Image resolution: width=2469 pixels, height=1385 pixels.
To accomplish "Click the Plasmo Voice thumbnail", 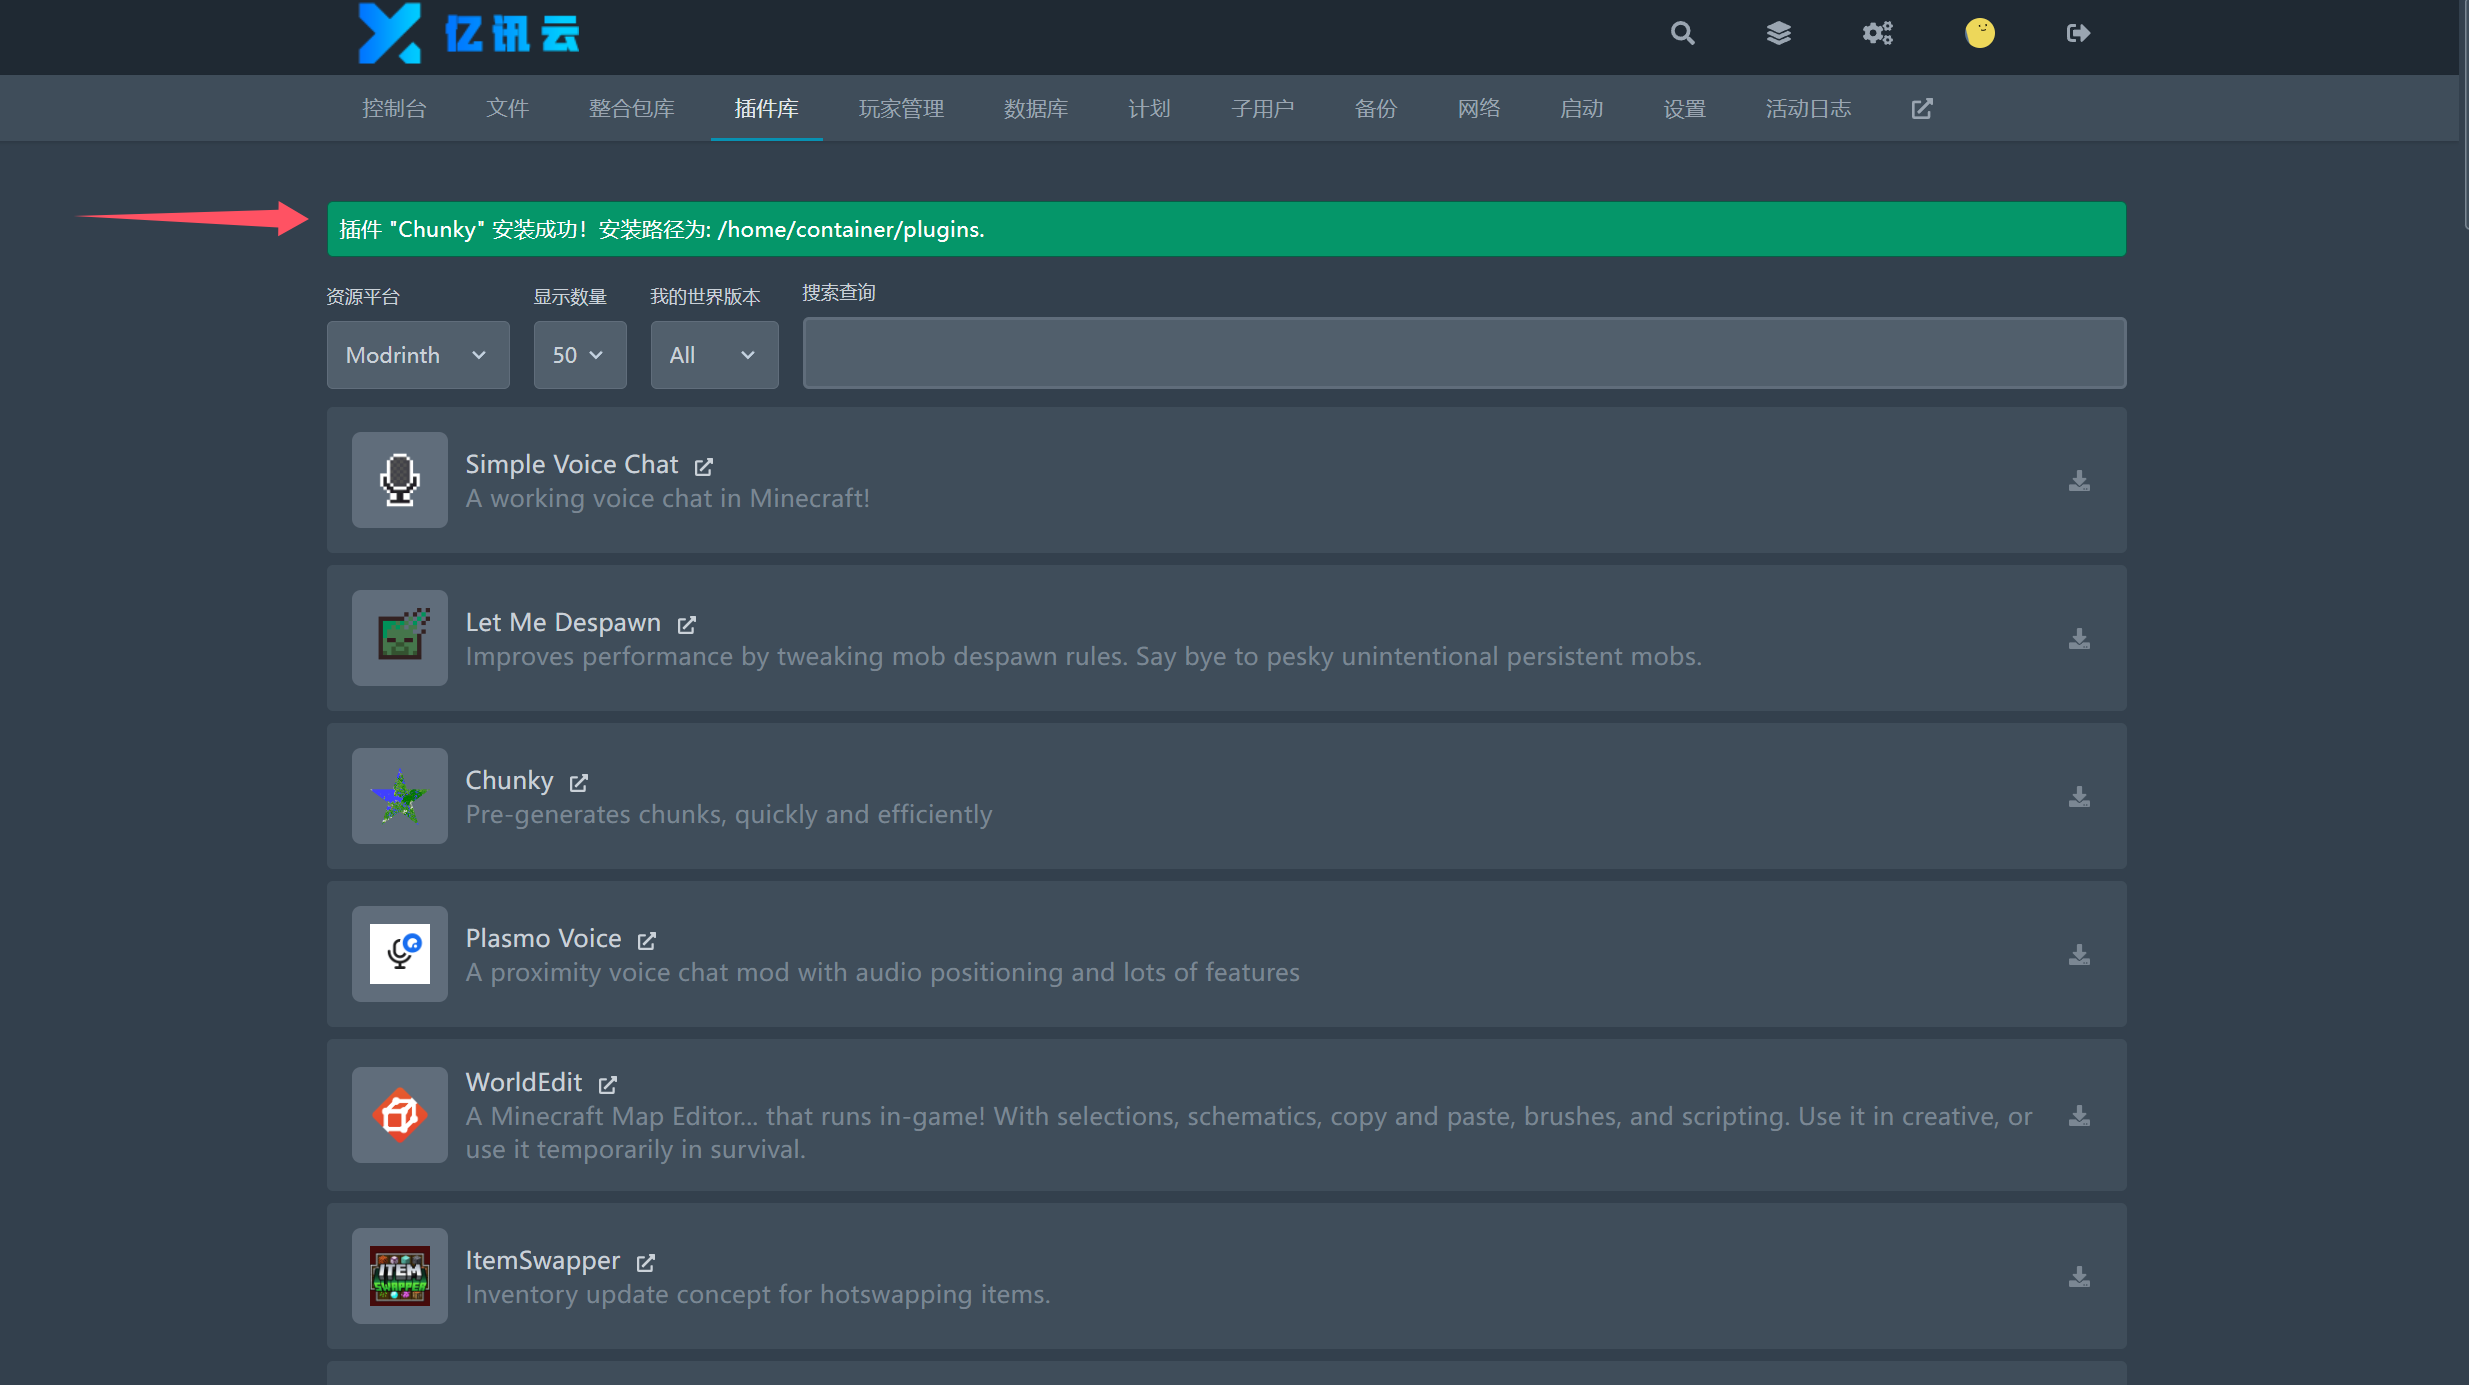I will pyautogui.click(x=399, y=954).
